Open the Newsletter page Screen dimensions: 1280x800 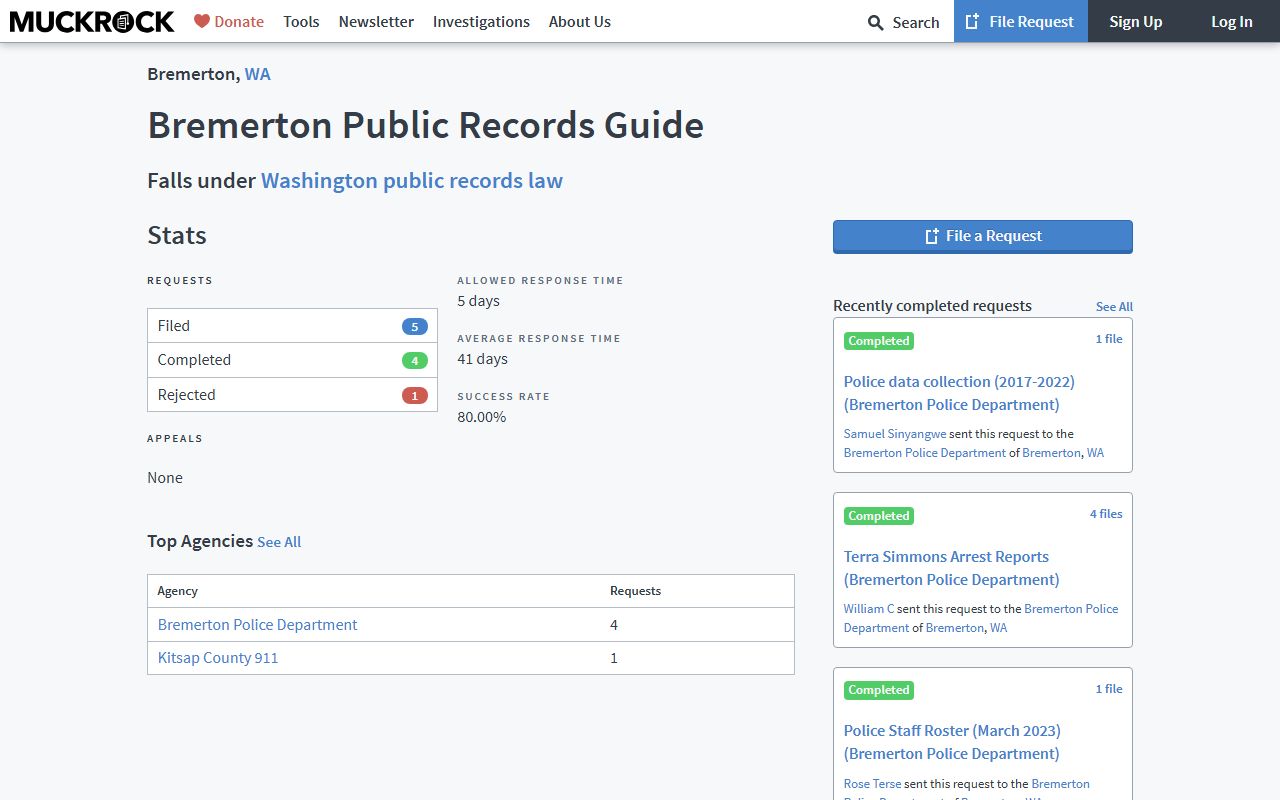coord(376,21)
